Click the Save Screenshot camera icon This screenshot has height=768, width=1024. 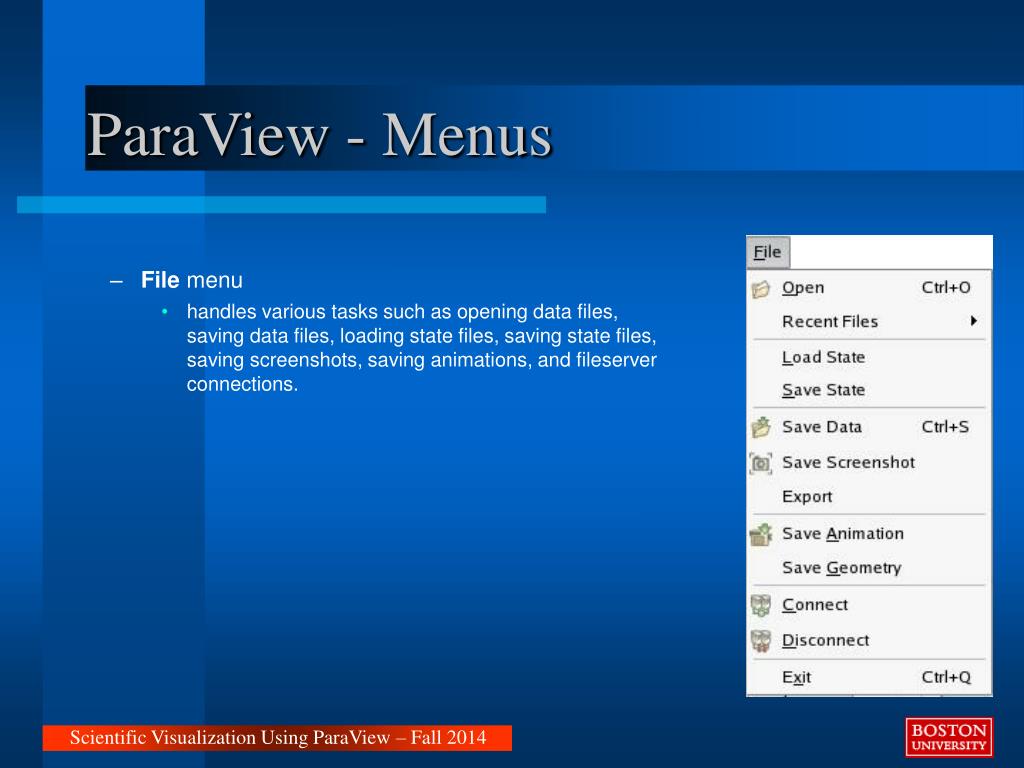pyautogui.click(x=761, y=463)
